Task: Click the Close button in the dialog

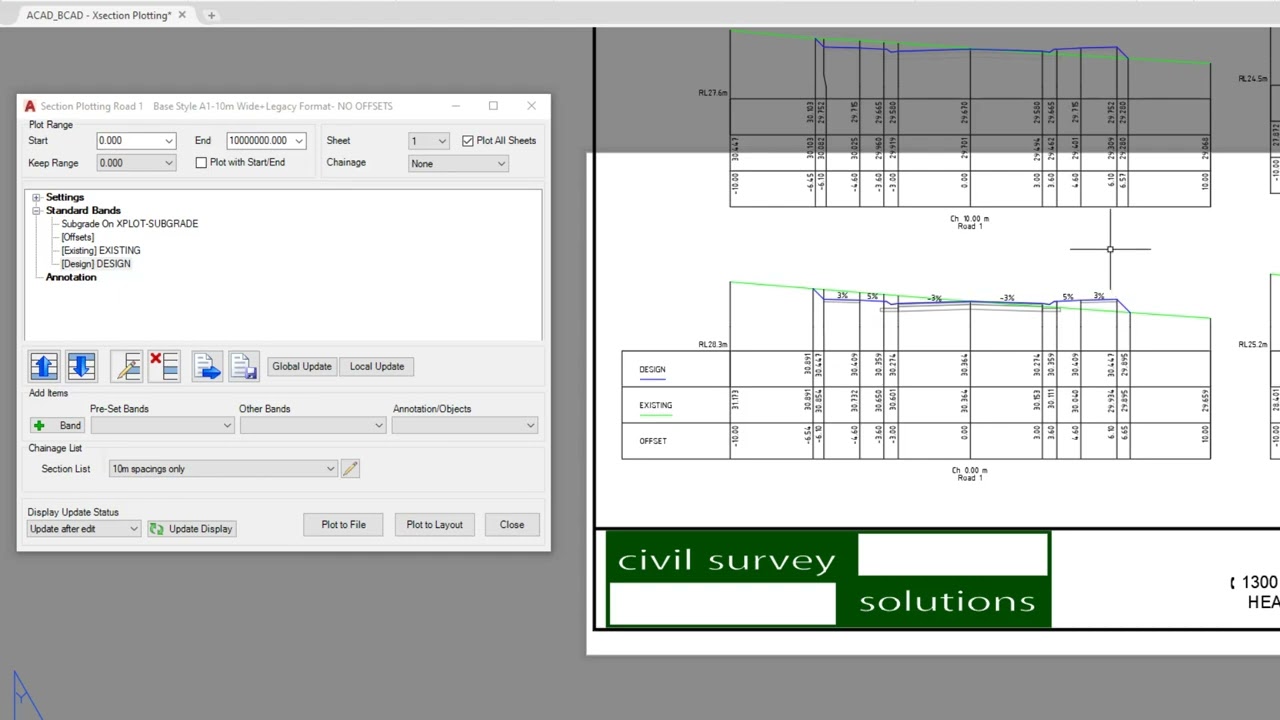Action: [x=512, y=524]
